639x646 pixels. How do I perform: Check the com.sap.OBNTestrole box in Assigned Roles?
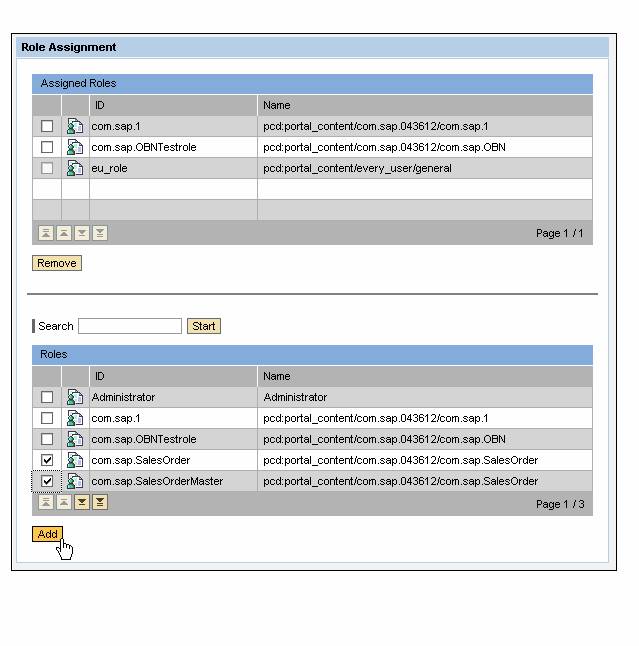(x=47, y=148)
